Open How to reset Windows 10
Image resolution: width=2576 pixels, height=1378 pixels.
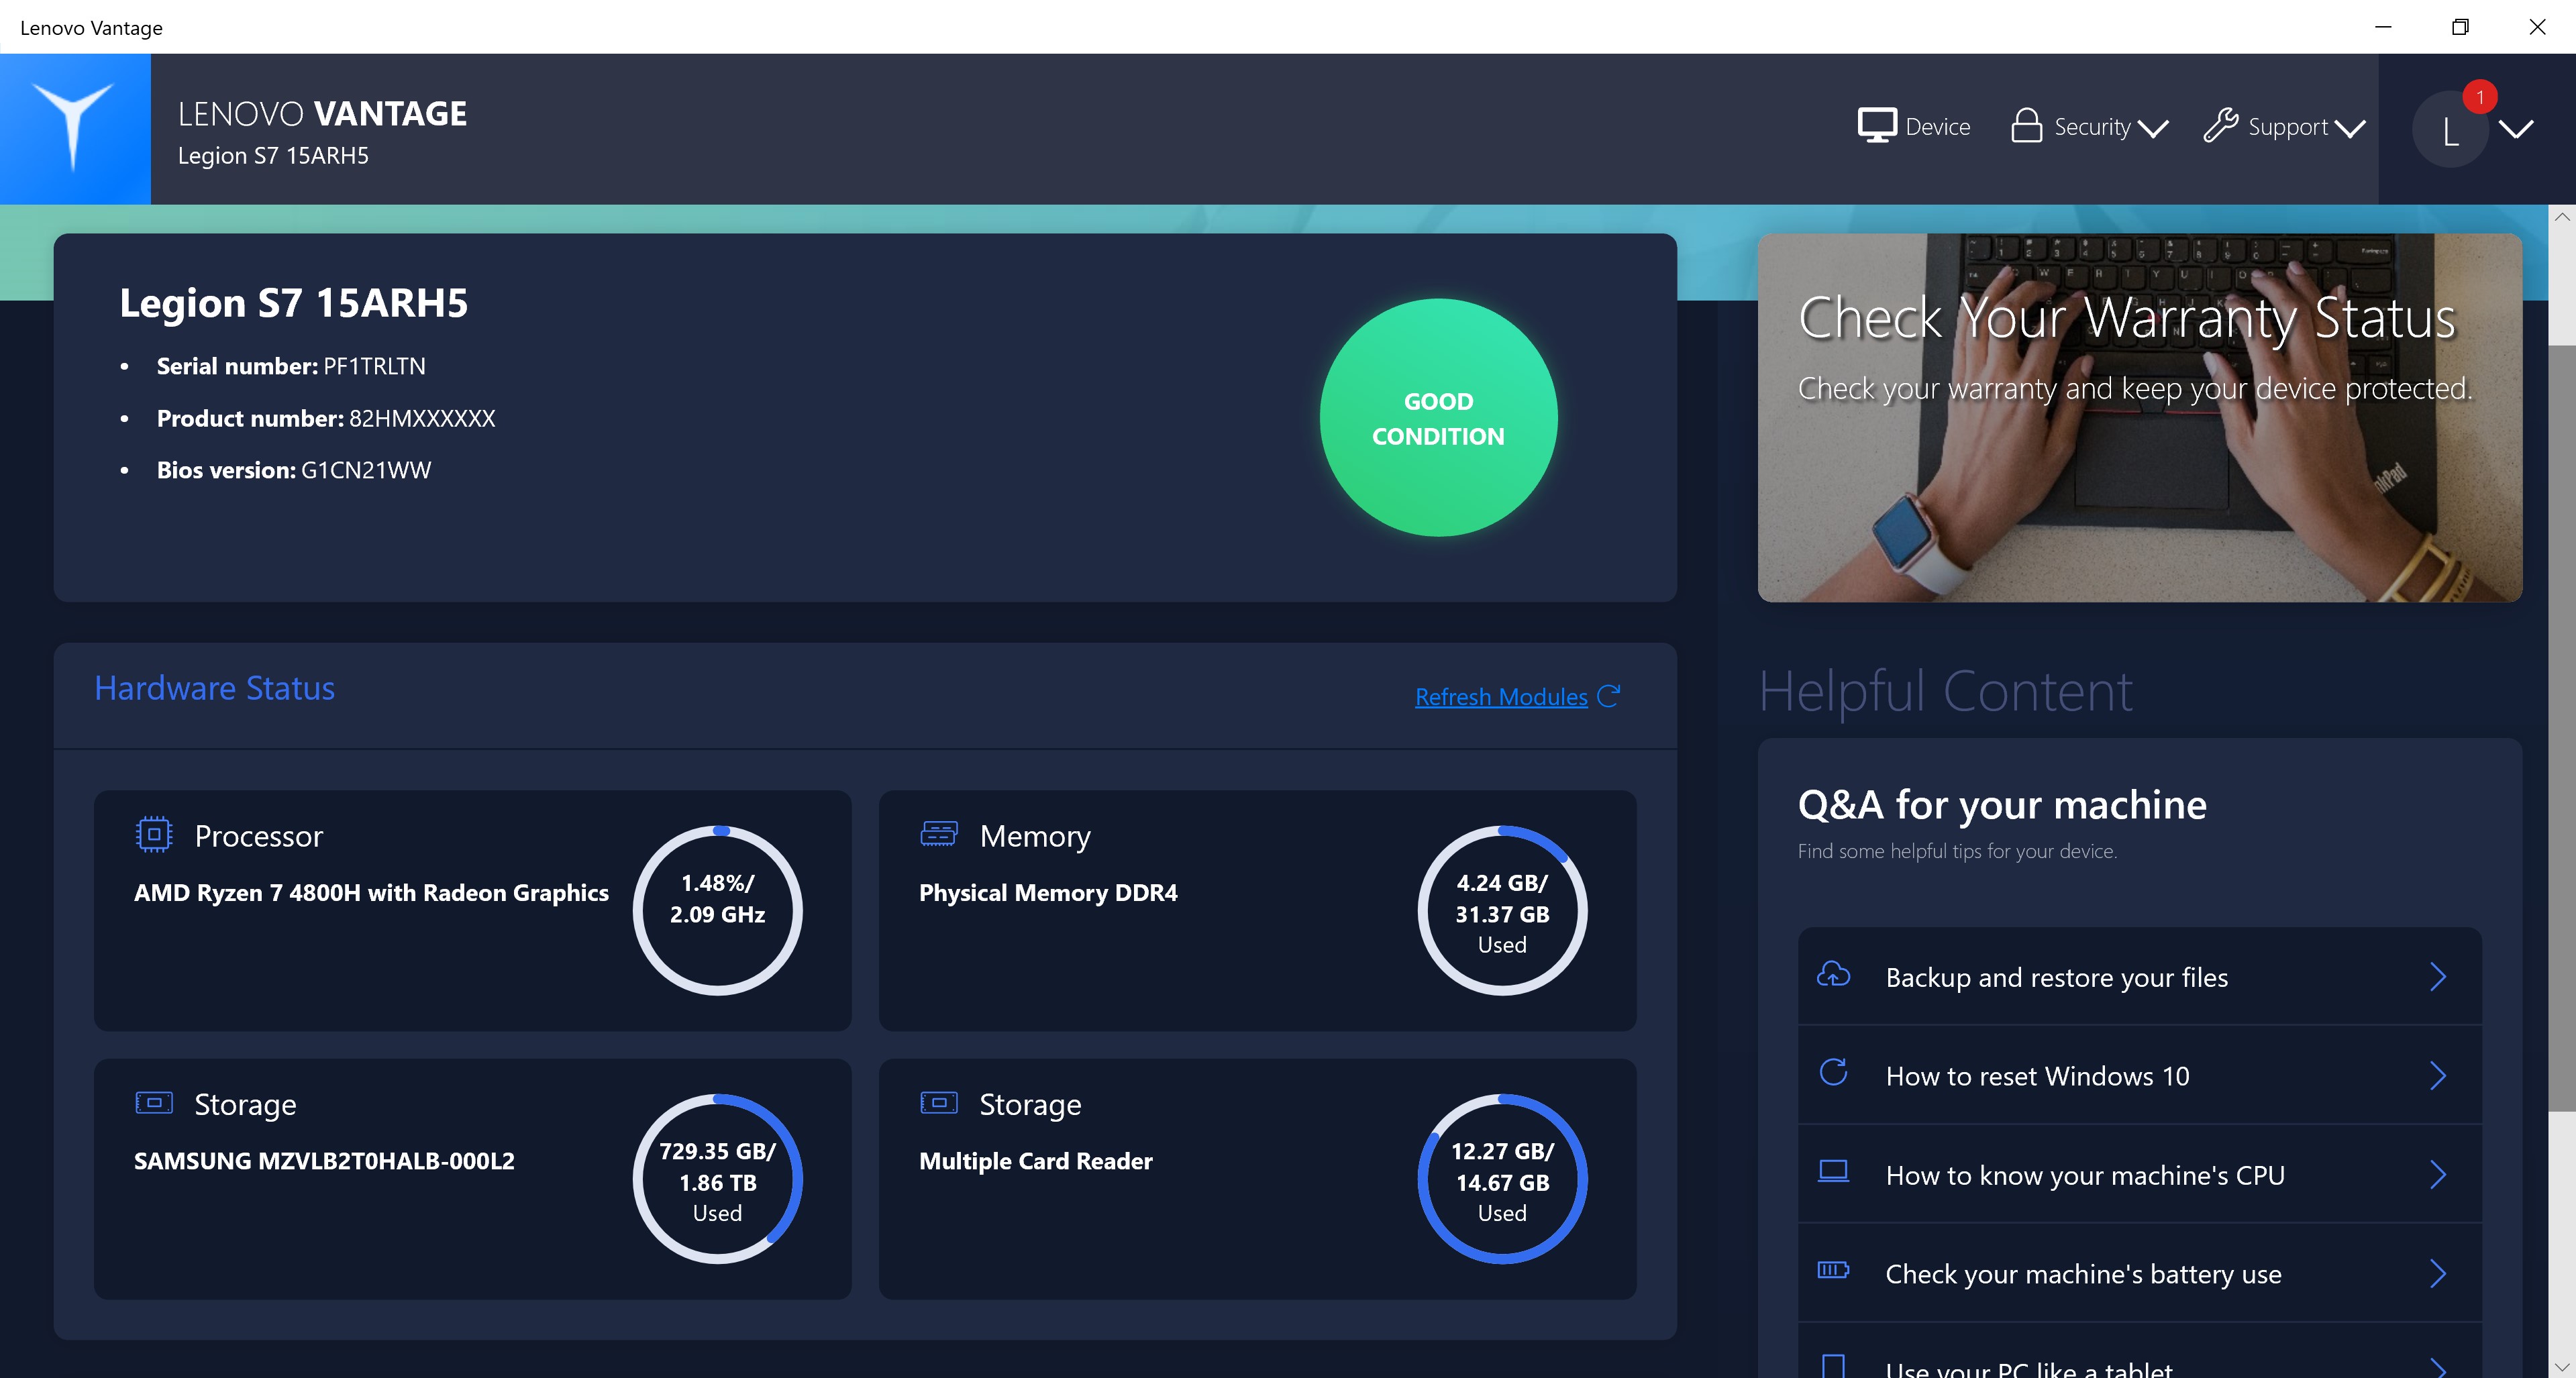click(x=2139, y=1076)
